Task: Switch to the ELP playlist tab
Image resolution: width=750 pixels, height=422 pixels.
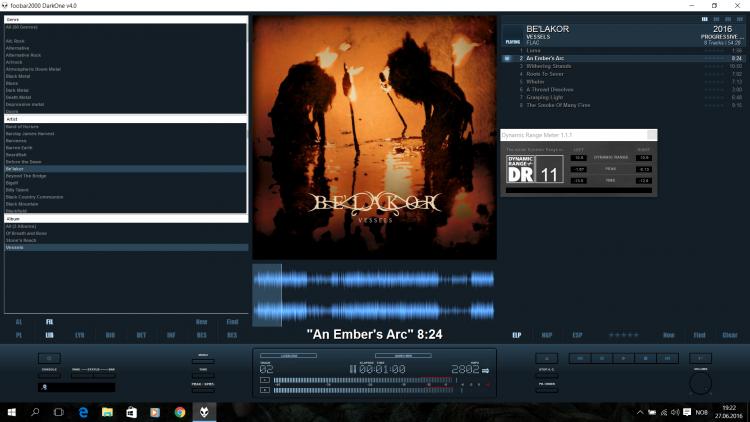Action: 517,335
